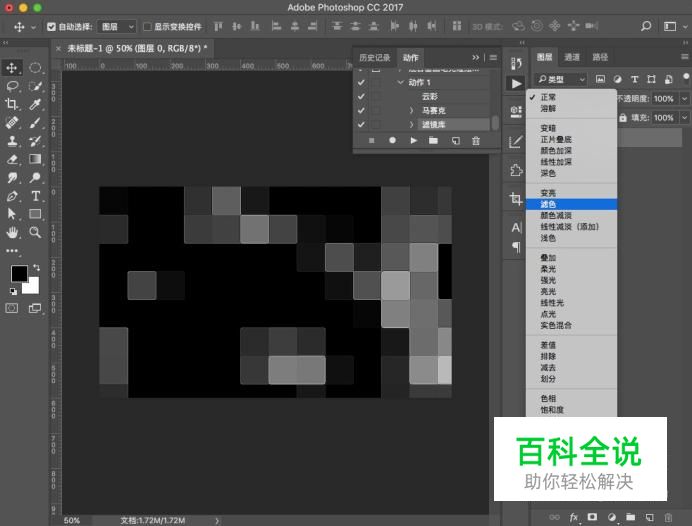Viewport: 692px width, 526px height.
Task: Select the Lasso tool
Action: [12, 86]
